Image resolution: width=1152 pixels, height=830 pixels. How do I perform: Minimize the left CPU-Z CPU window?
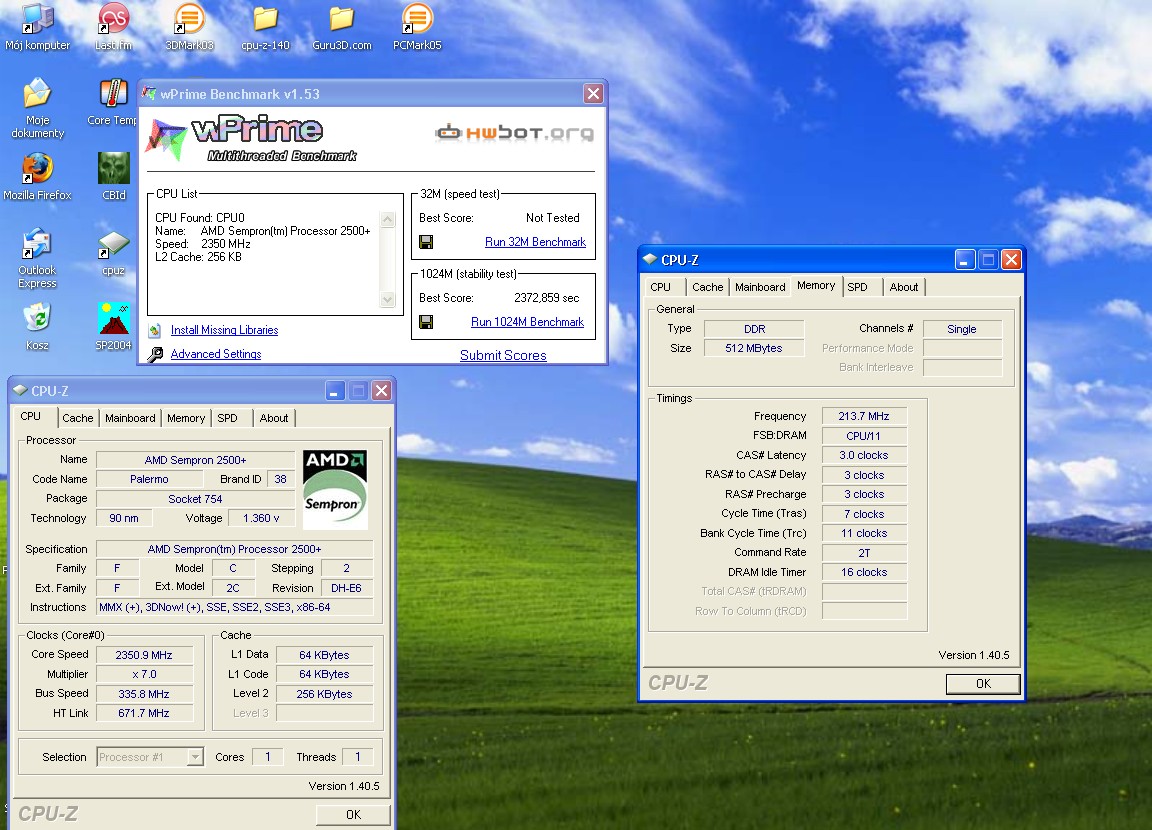334,390
